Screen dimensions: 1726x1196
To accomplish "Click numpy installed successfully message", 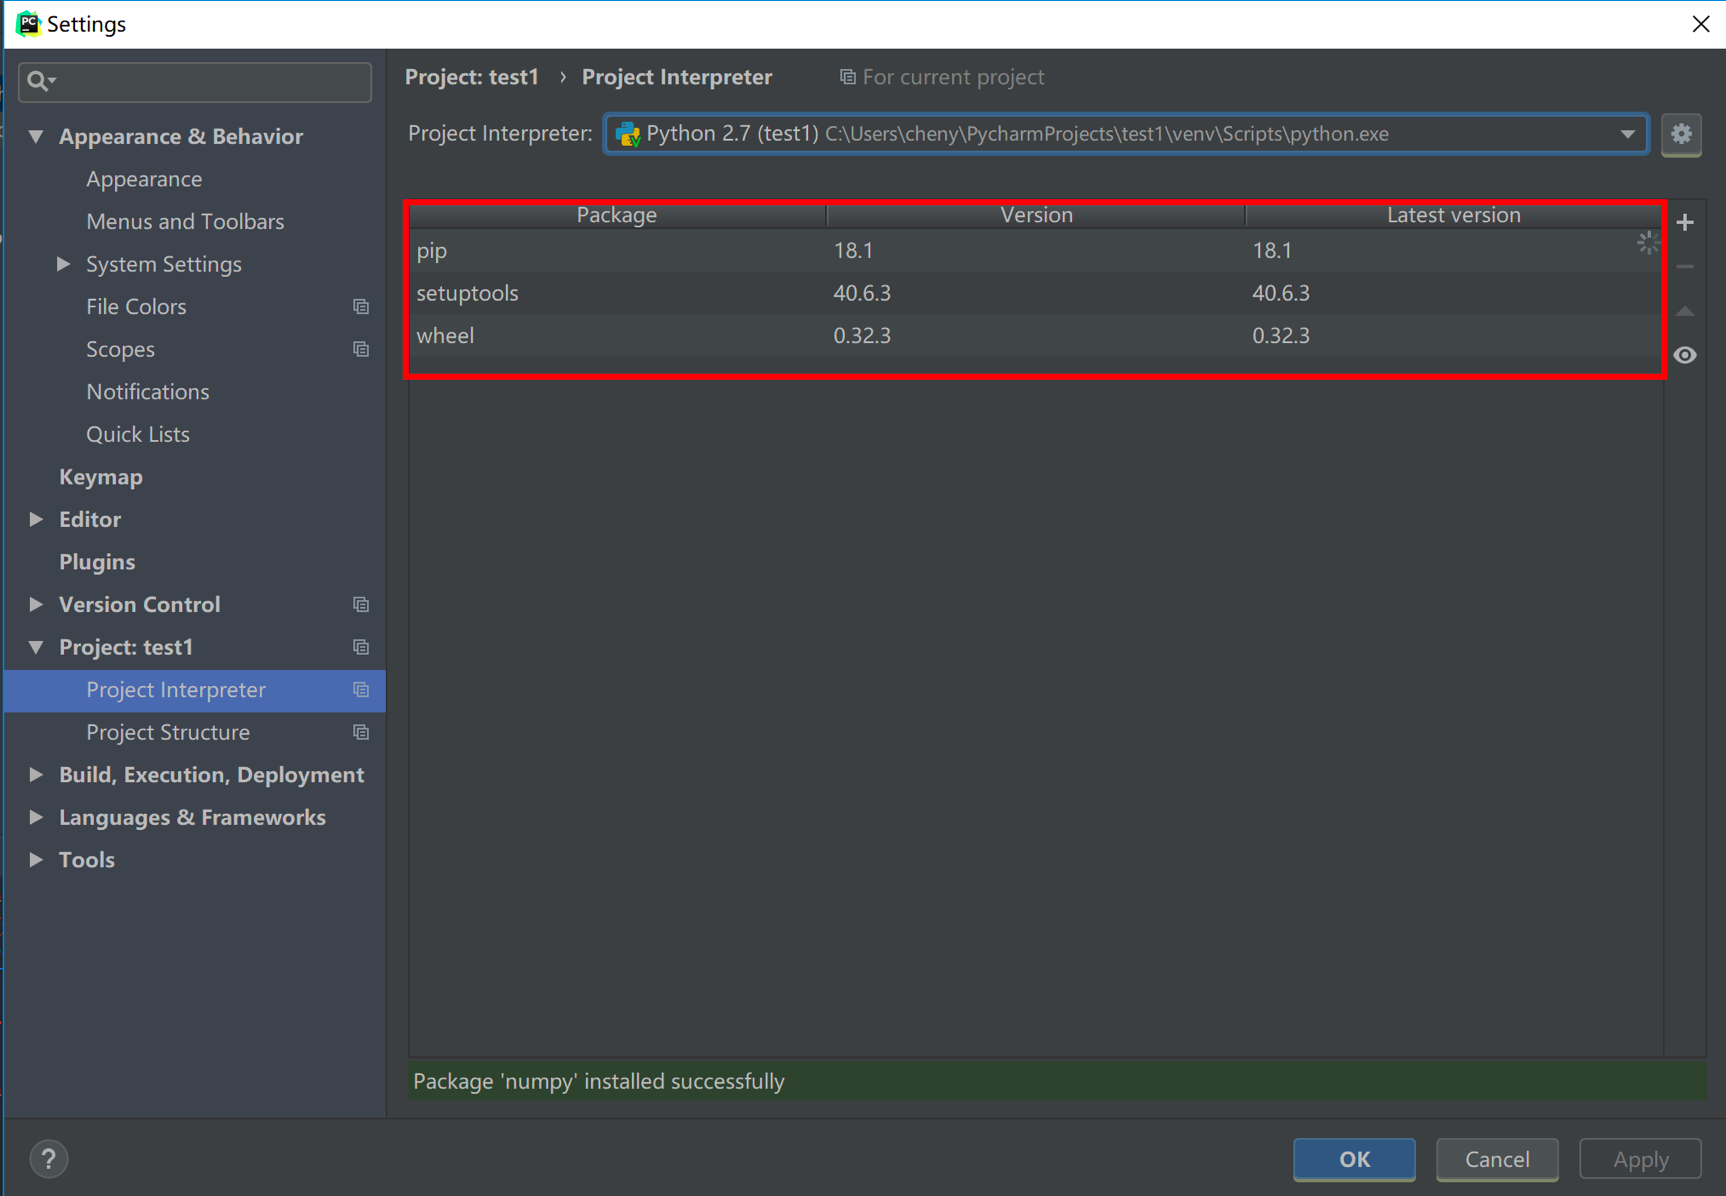I will [x=599, y=1081].
